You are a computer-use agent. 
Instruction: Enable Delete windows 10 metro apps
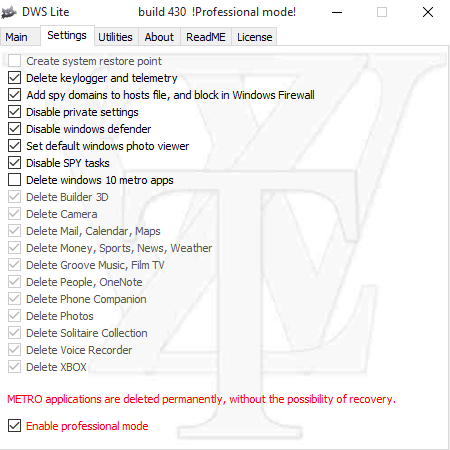[15, 180]
